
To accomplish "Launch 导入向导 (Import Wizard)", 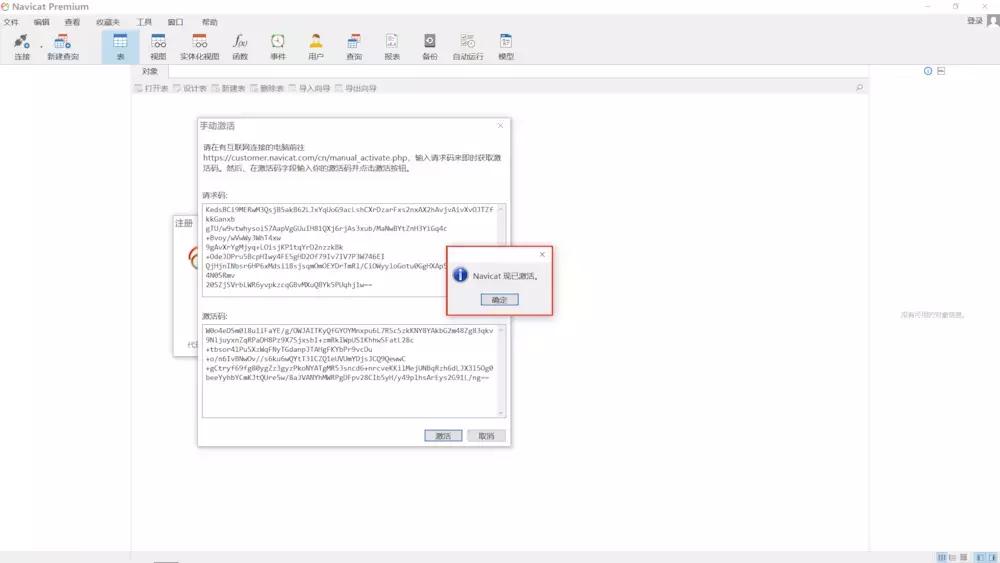I will tap(309, 89).
